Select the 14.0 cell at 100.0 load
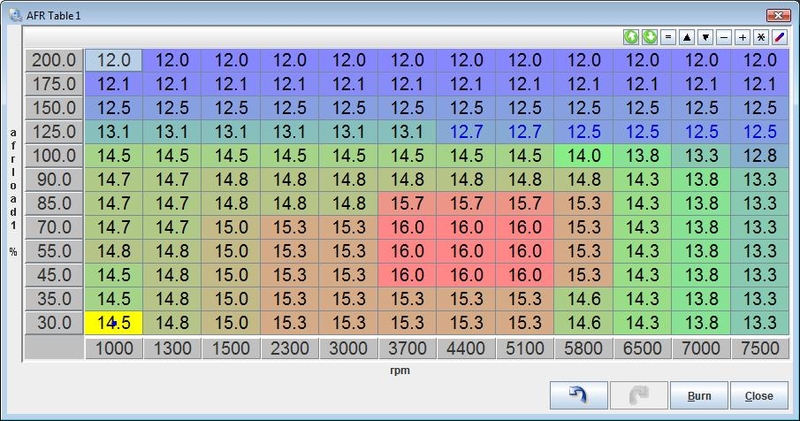800x421 pixels. [584, 156]
